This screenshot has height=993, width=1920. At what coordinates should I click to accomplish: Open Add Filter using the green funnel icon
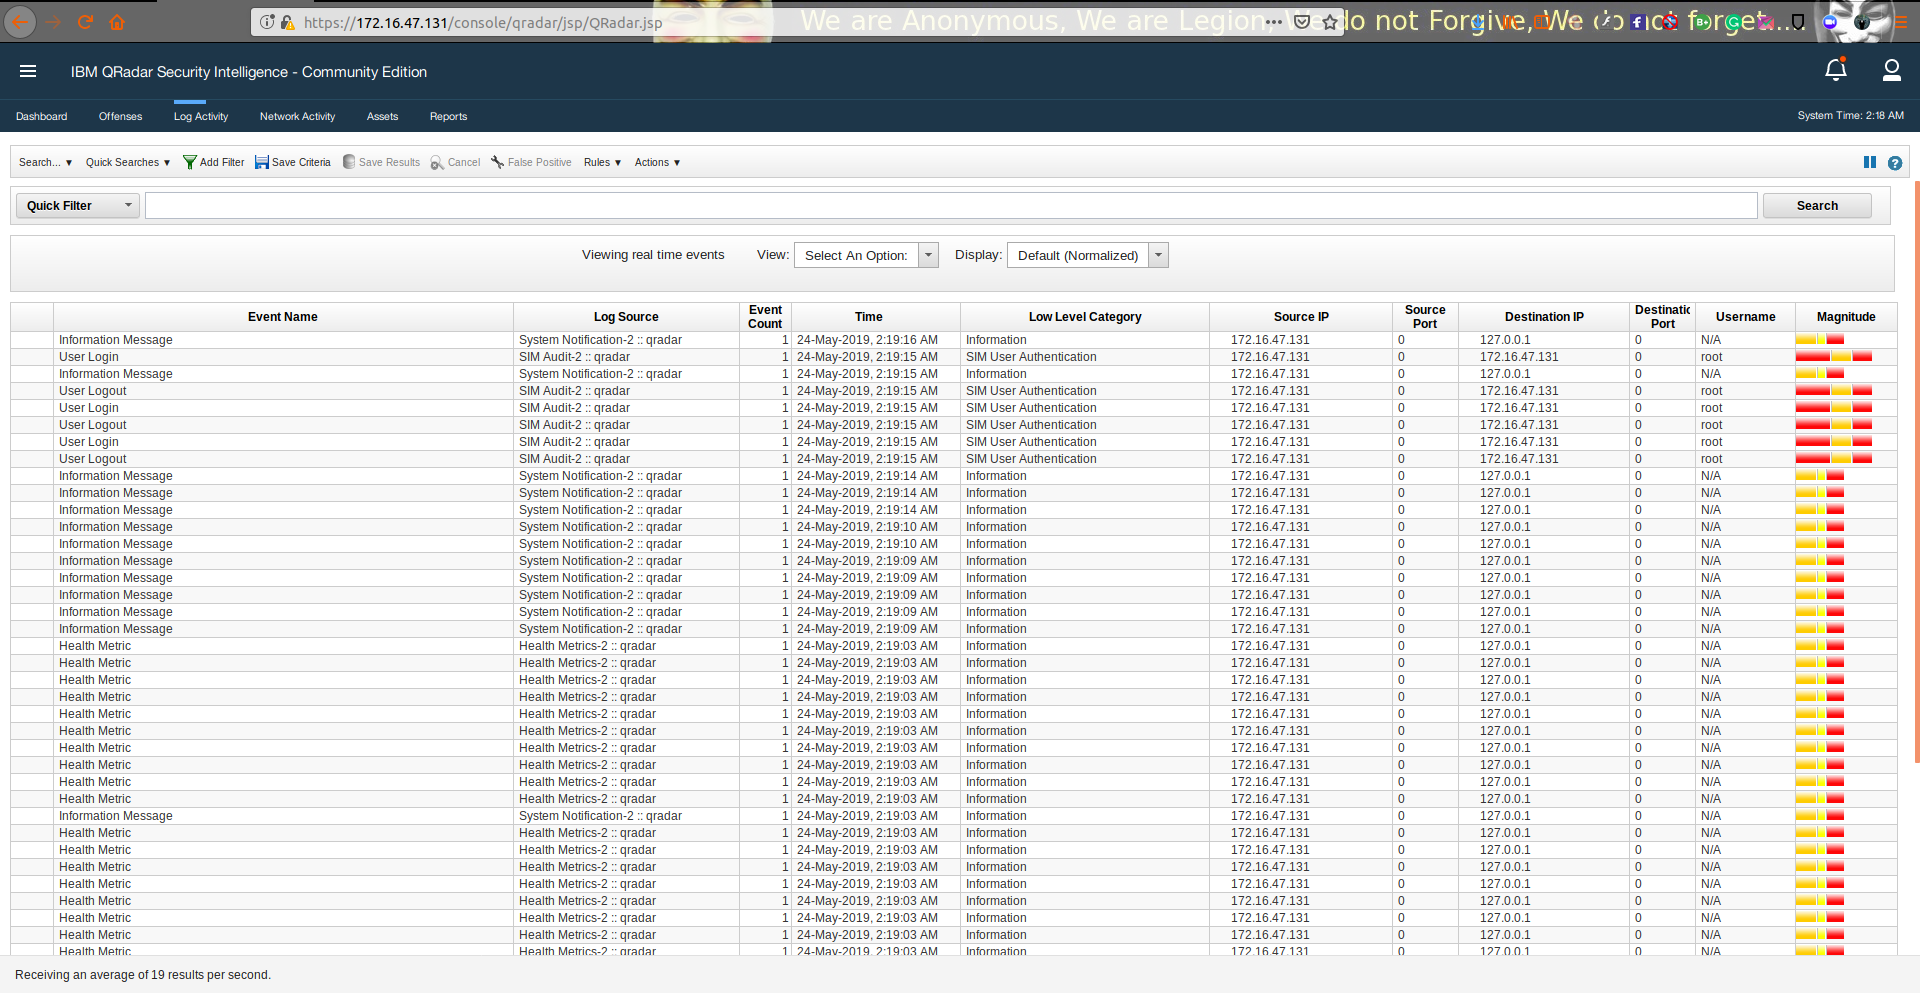coord(189,162)
